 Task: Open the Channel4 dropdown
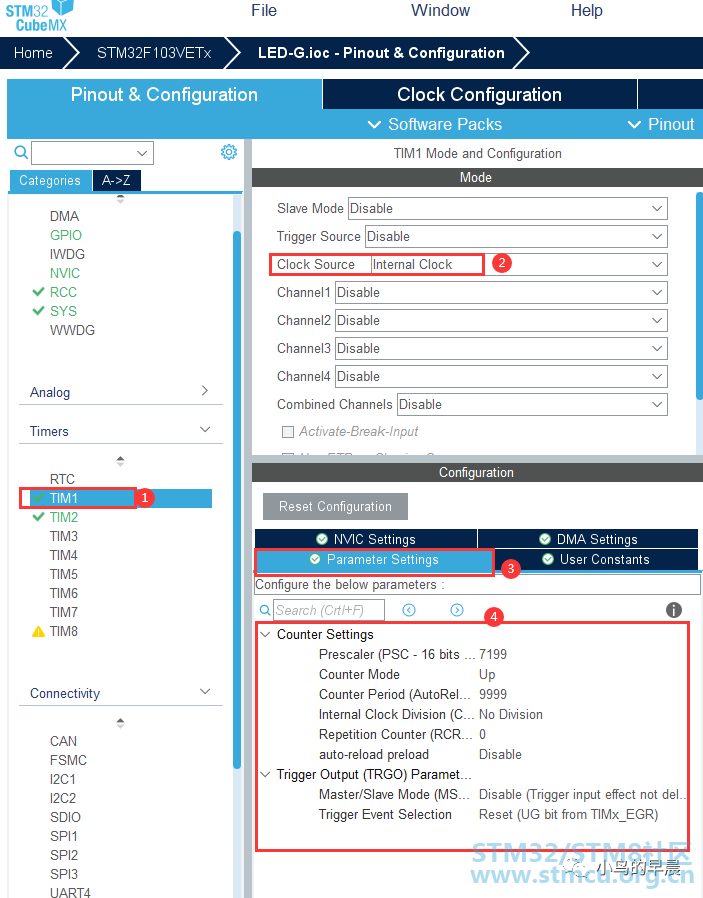click(x=501, y=377)
